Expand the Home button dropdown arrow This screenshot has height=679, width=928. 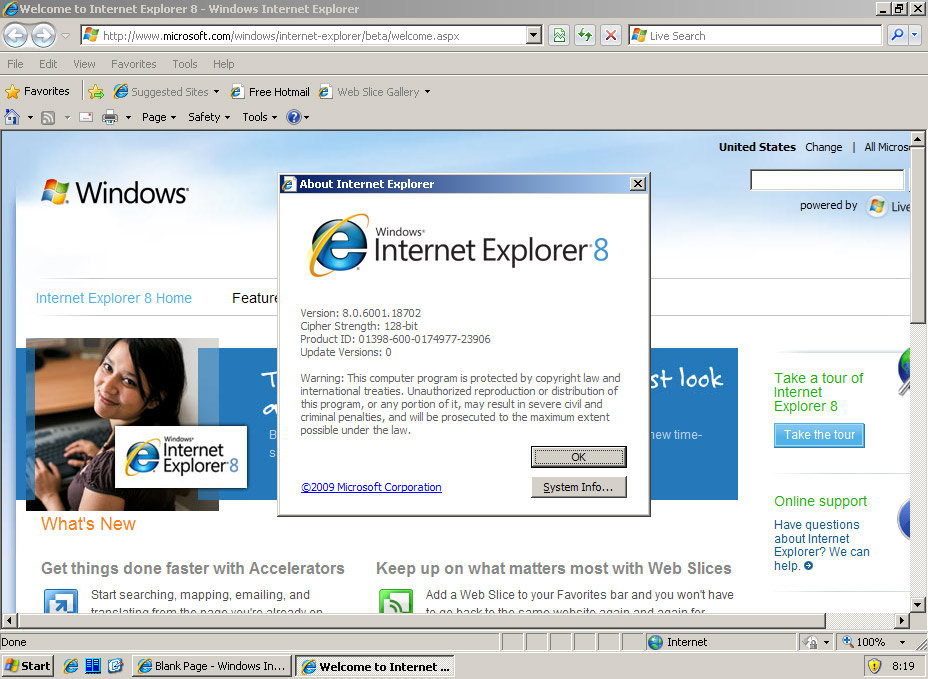click(x=30, y=117)
